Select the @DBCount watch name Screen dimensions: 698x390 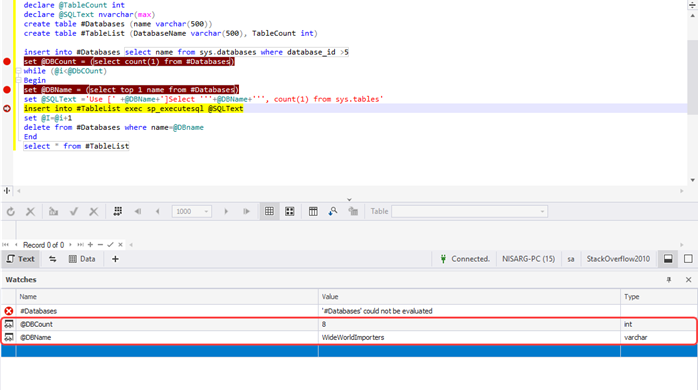click(37, 324)
